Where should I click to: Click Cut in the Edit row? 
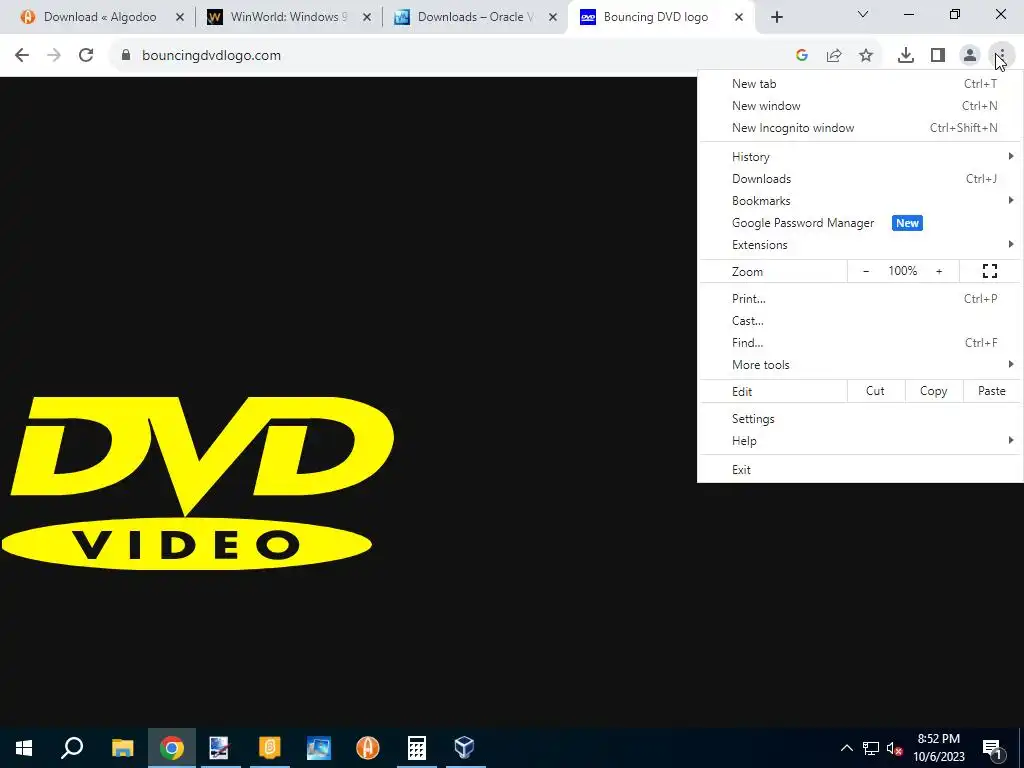875,391
